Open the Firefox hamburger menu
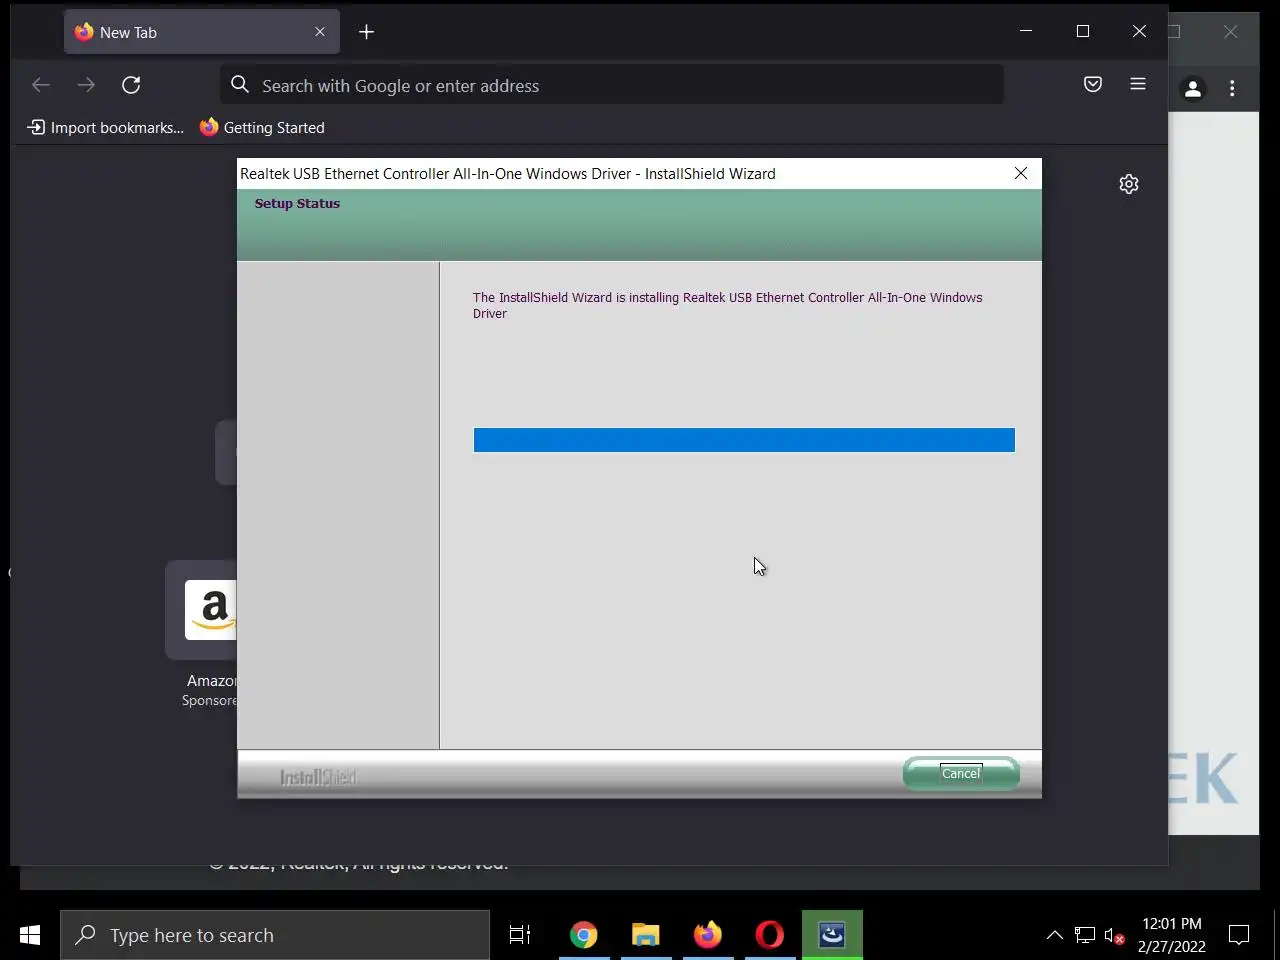1280x960 pixels. [1138, 84]
